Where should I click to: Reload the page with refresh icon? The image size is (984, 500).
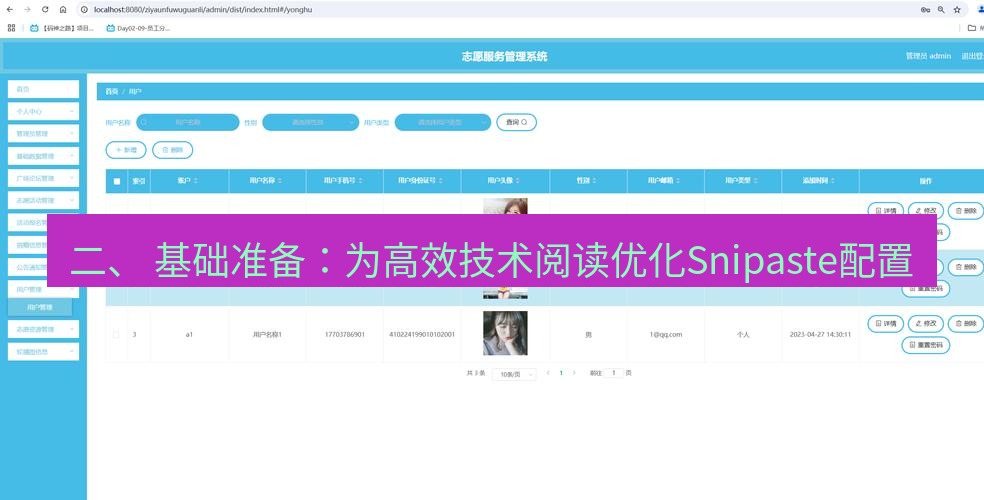[45, 9]
